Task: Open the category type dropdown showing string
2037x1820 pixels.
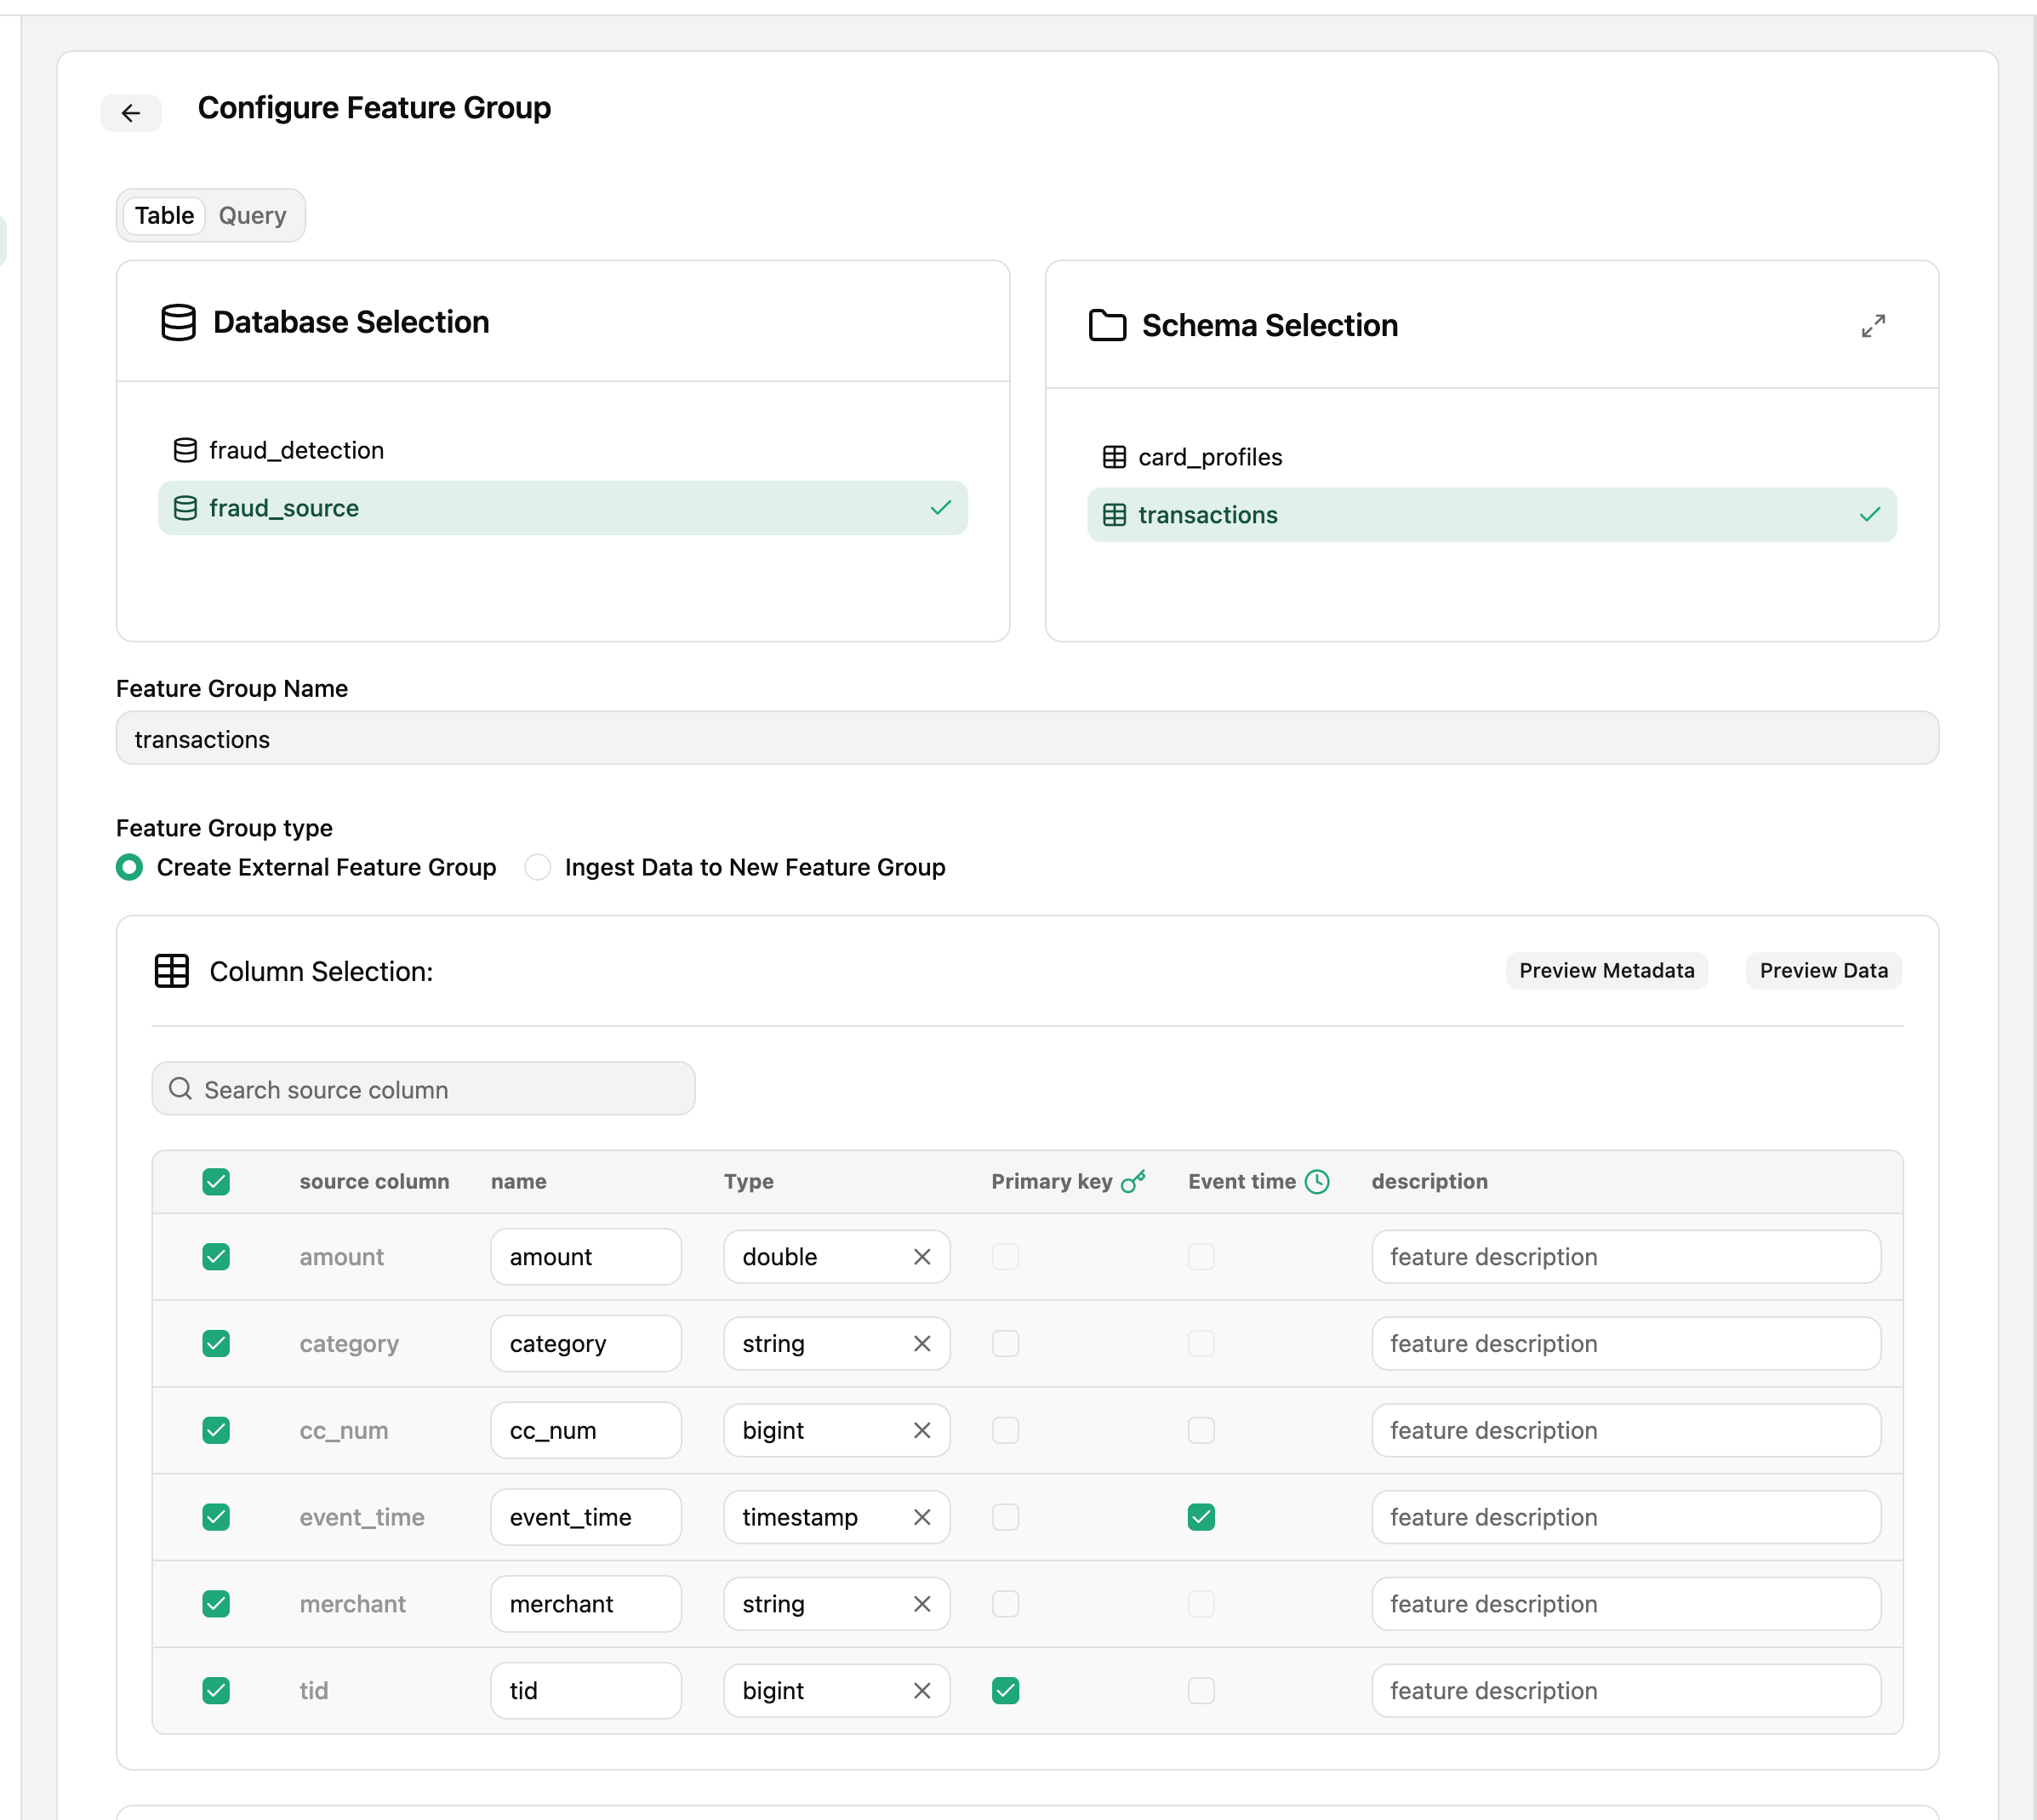Action: (x=836, y=1344)
